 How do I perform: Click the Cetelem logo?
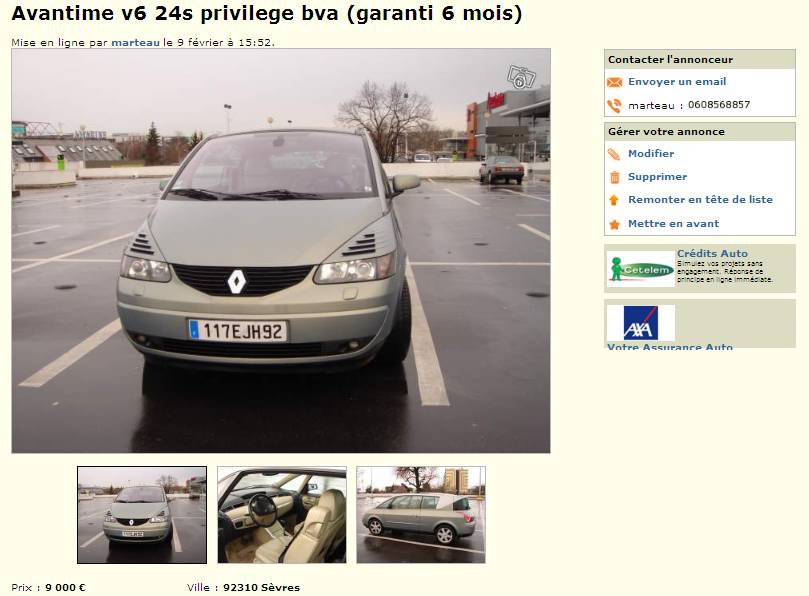641,269
